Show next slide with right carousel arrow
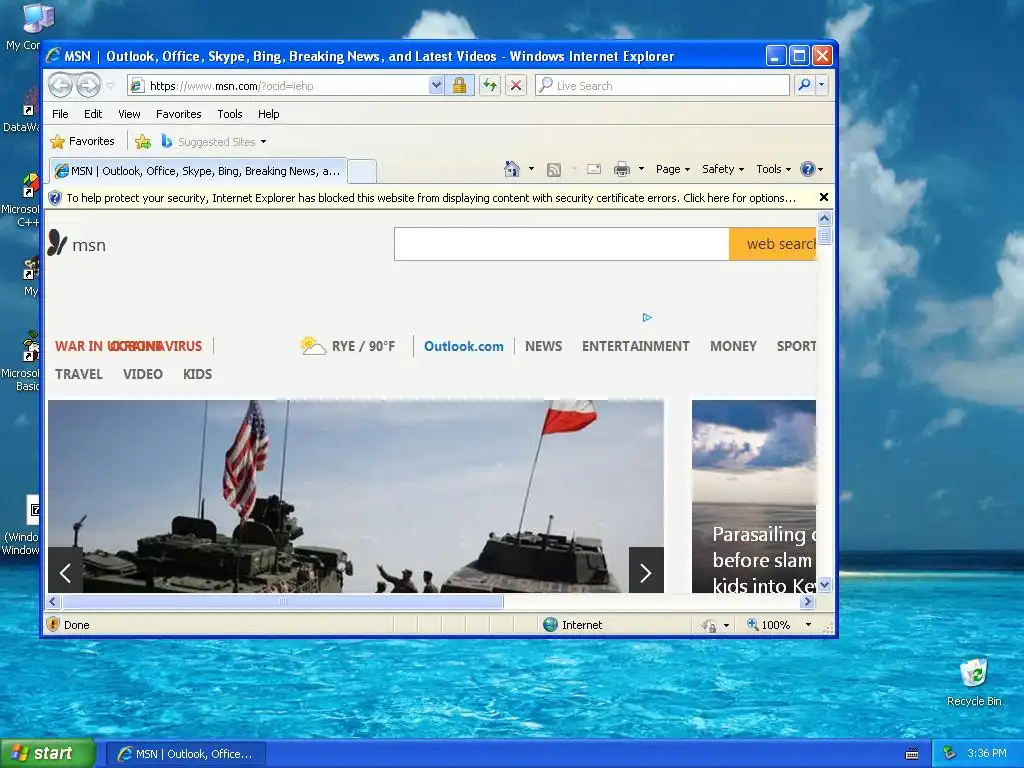The width and height of the screenshot is (1024, 768). [646, 571]
